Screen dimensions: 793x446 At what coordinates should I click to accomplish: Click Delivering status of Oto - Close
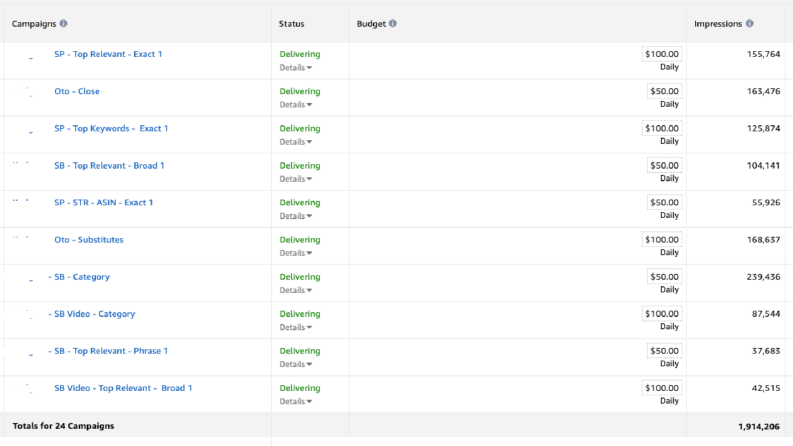pyautogui.click(x=300, y=92)
